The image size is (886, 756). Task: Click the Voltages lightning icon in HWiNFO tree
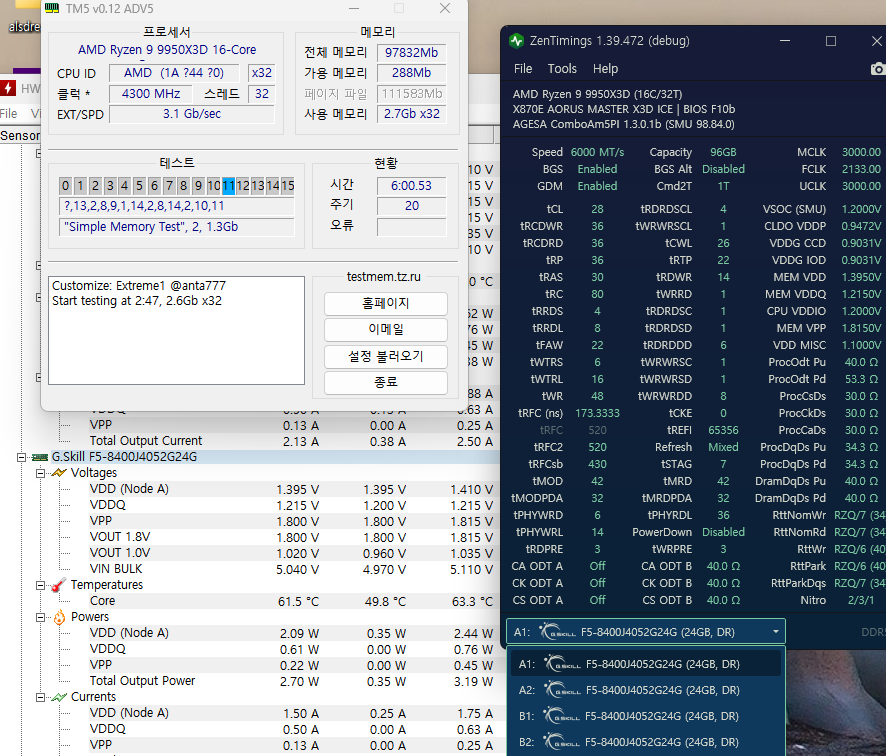(59, 472)
